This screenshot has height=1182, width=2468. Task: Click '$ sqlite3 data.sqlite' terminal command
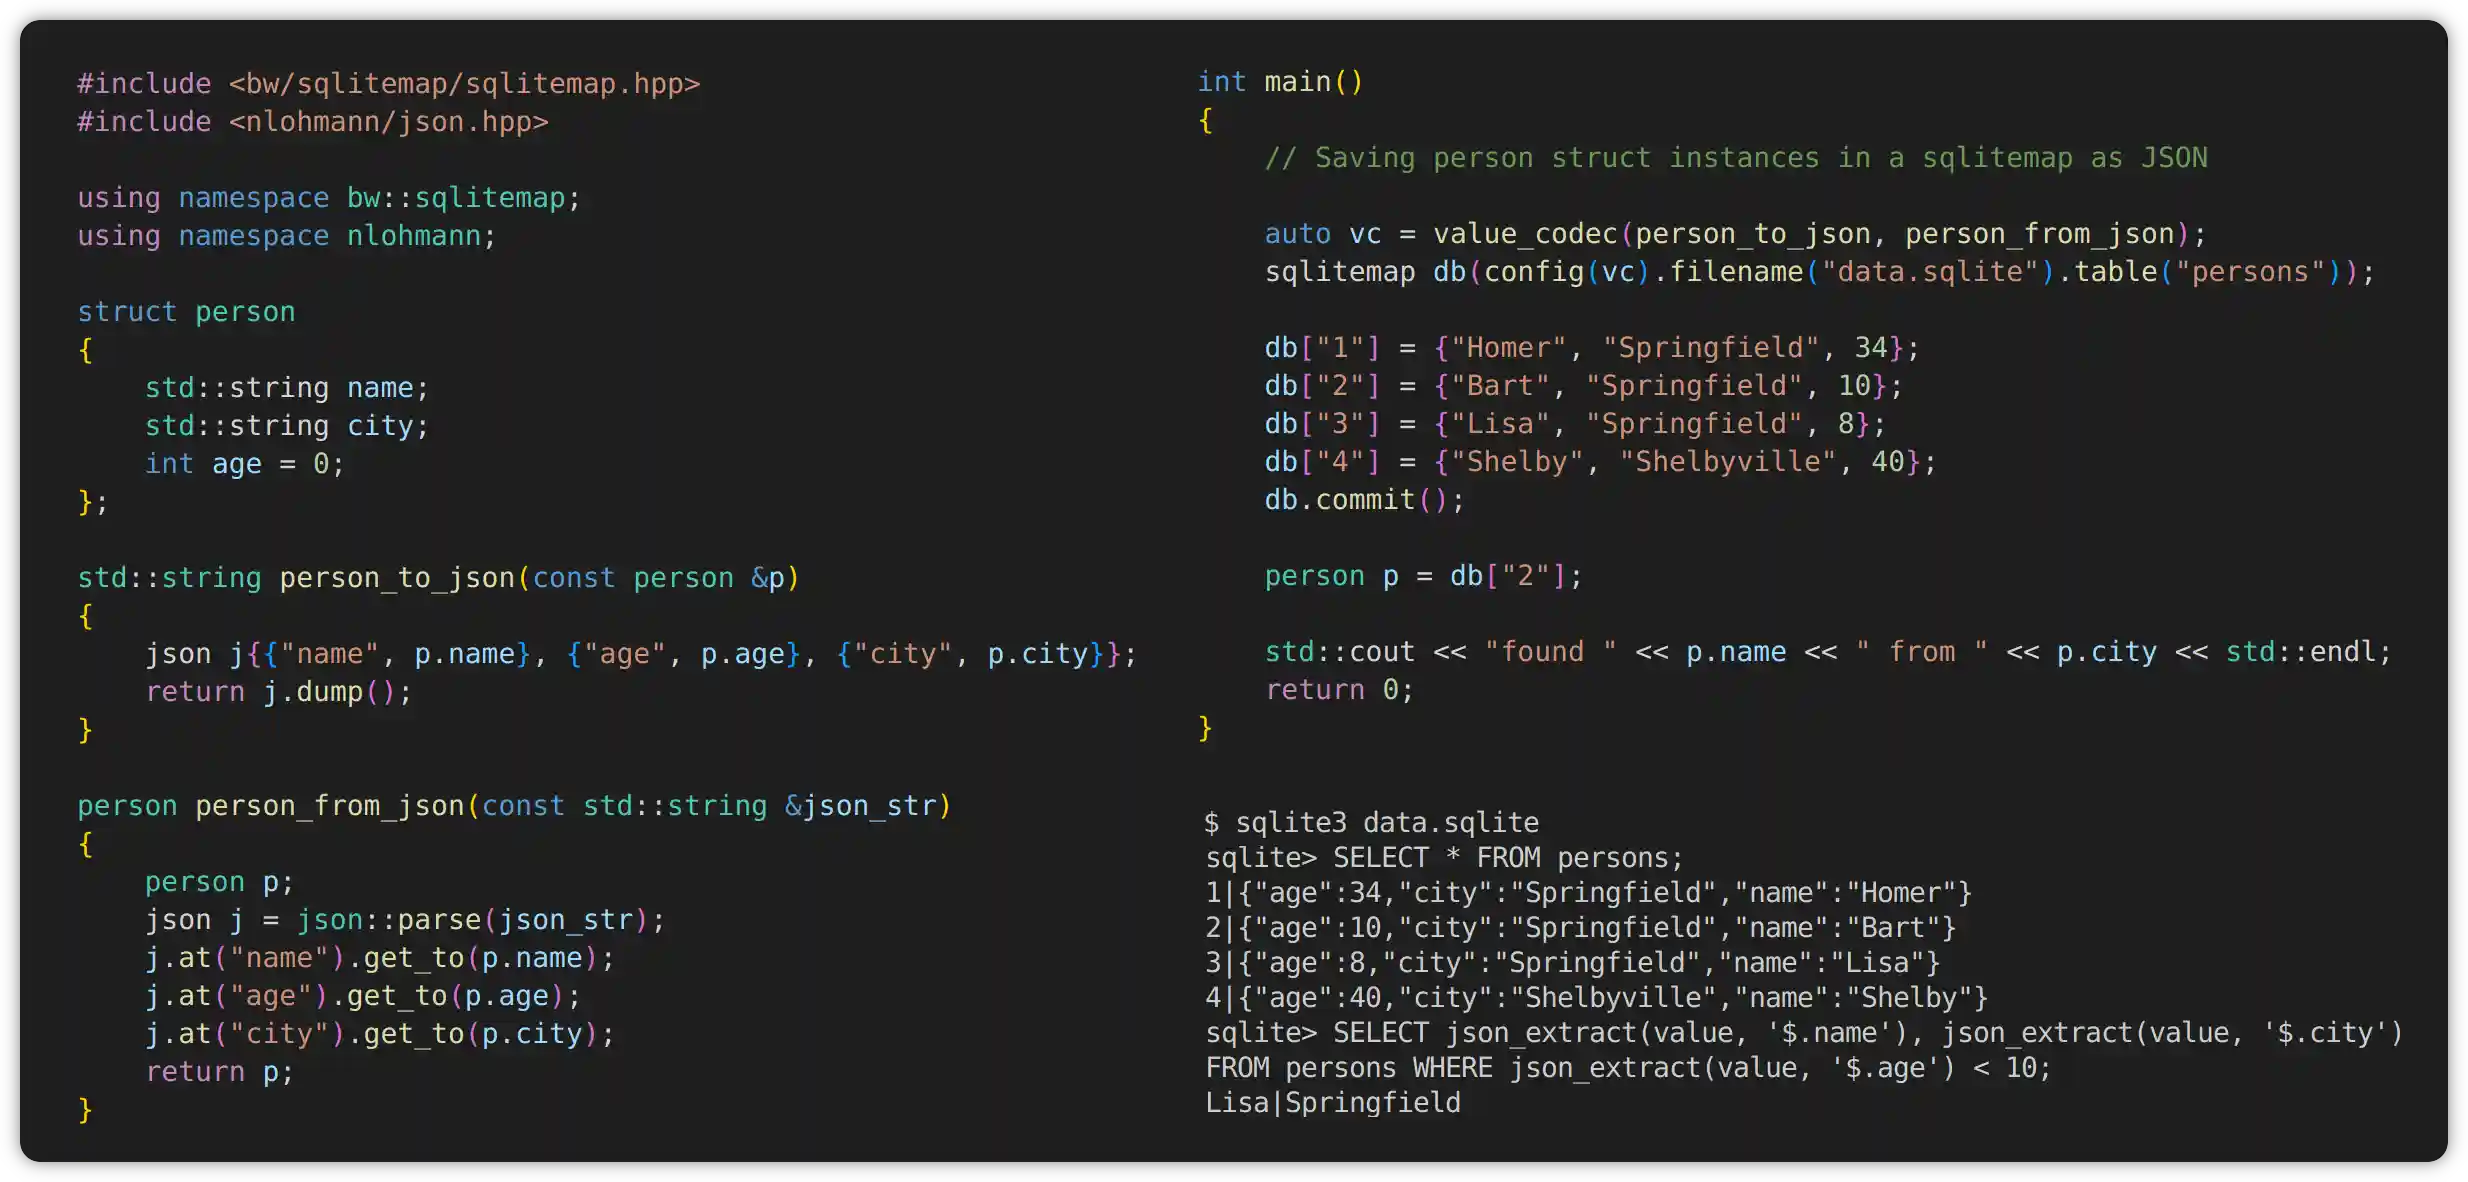point(1371,823)
